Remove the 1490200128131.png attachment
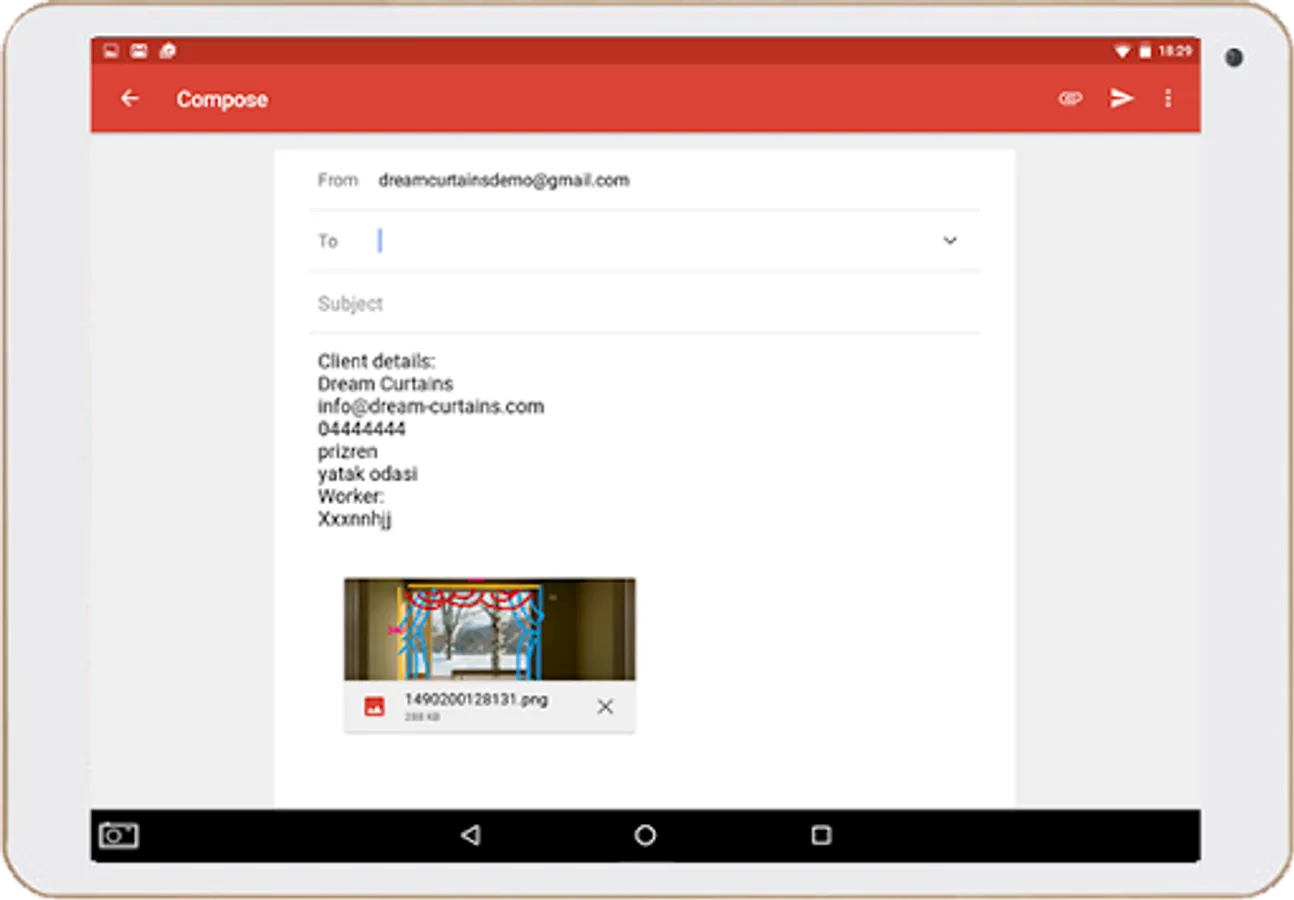Viewport: 1294px width, 900px height. coord(605,707)
